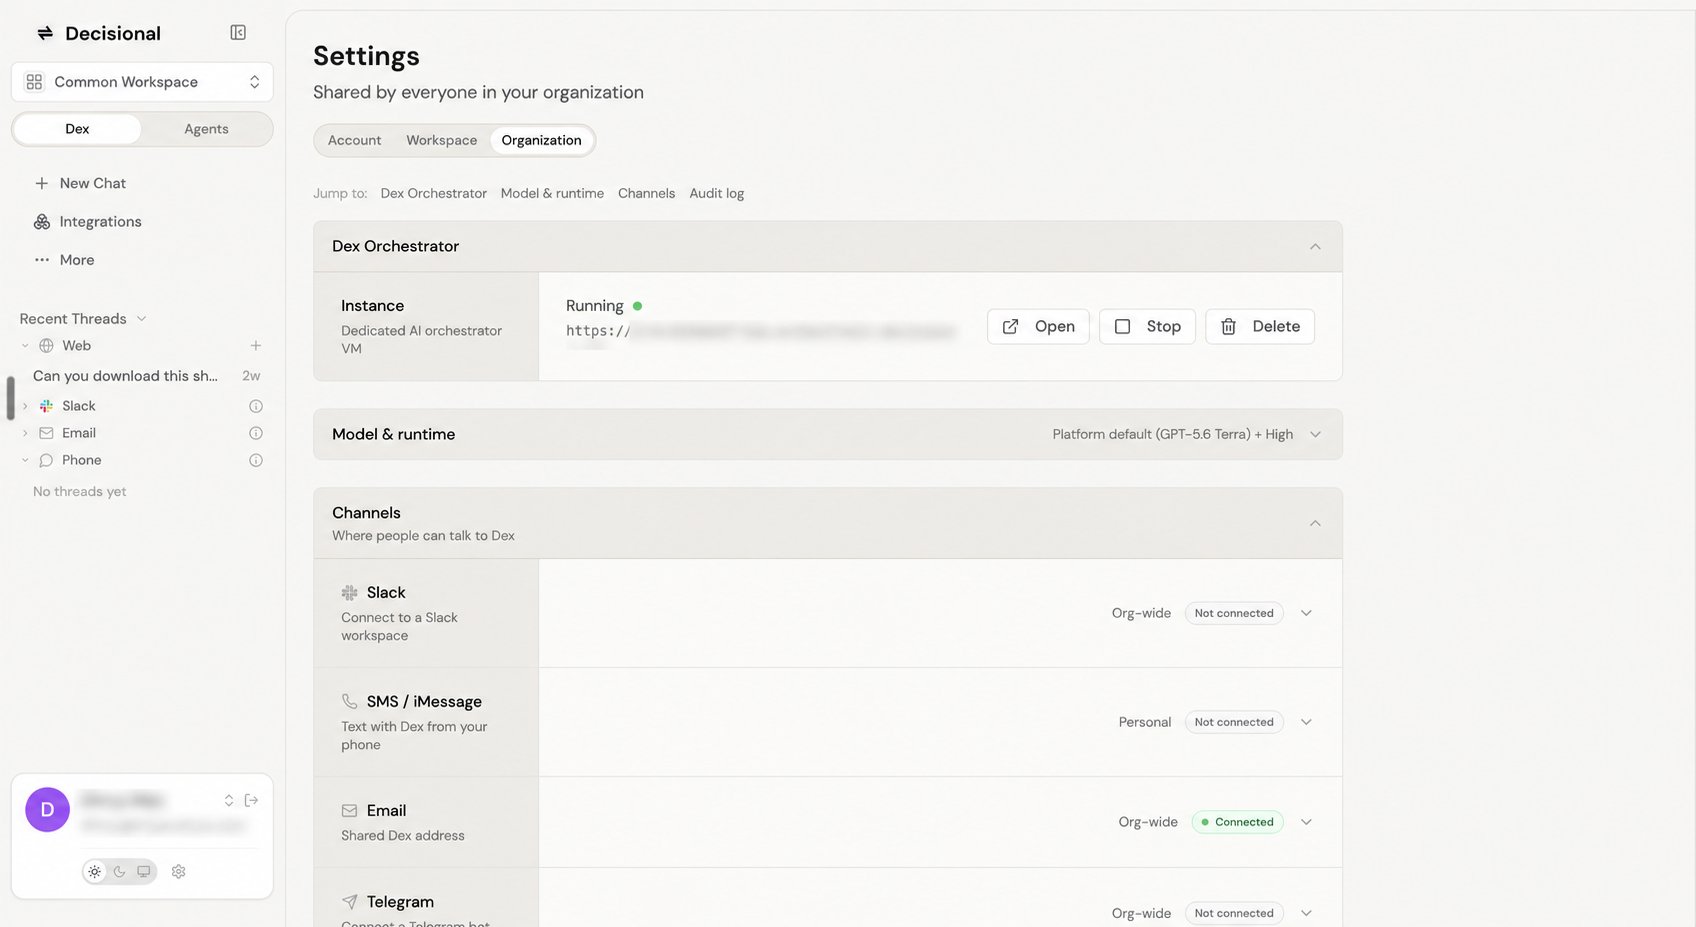Stop the orchestrator instance

point(1147,327)
